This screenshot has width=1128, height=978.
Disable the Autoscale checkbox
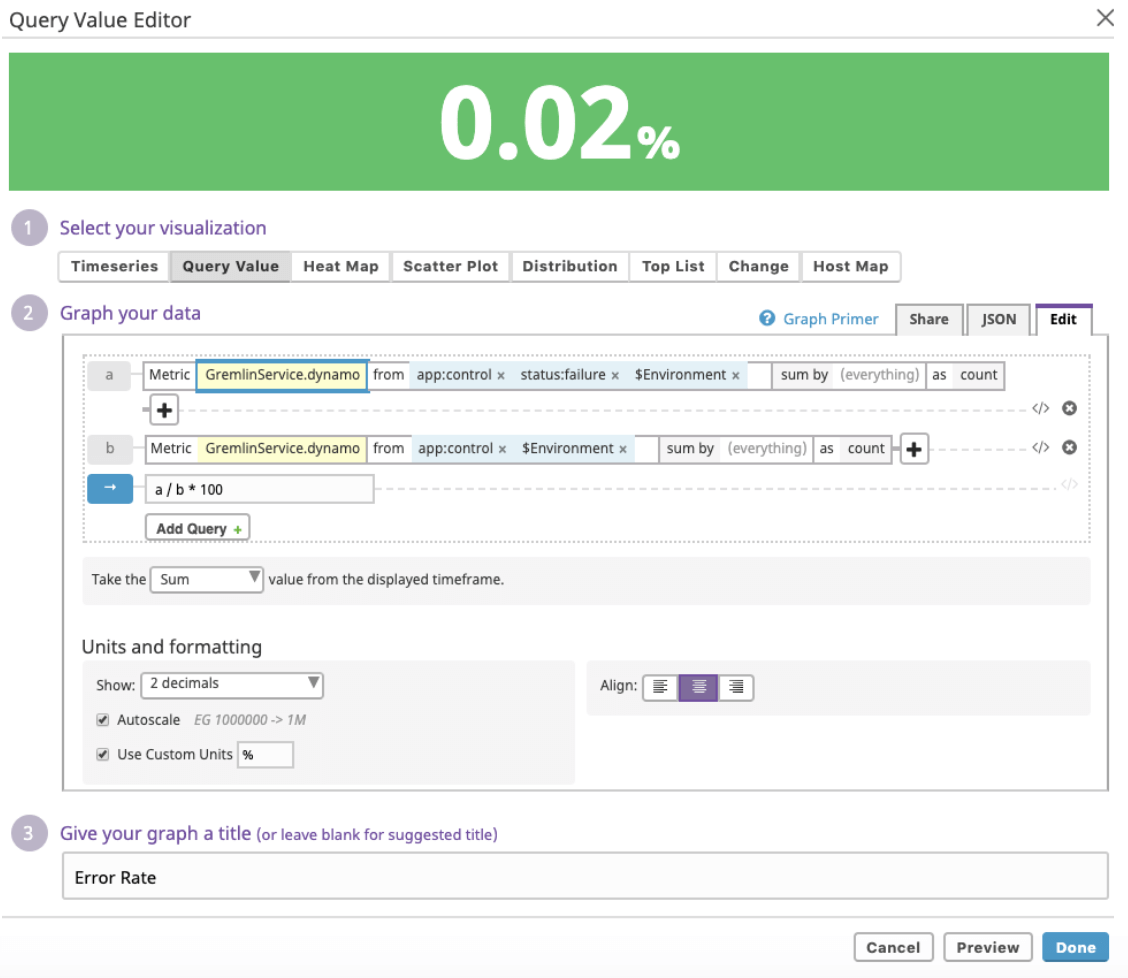point(102,719)
